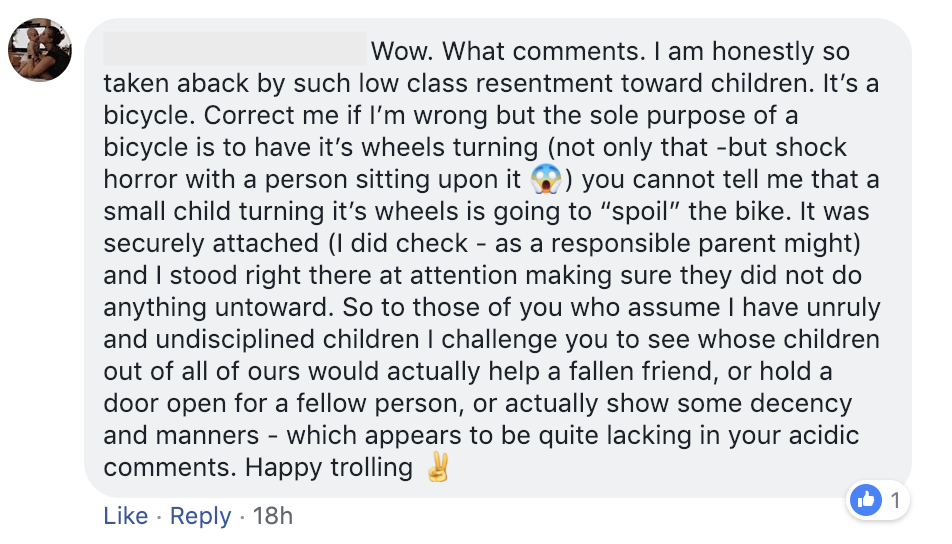Click the phrase "undisciplined children"

point(287,340)
